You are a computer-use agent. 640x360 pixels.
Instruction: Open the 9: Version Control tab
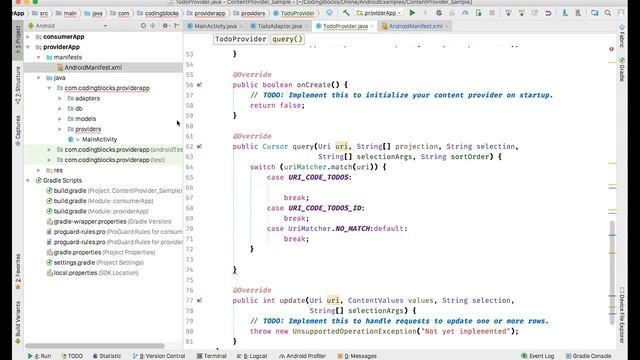point(158,356)
